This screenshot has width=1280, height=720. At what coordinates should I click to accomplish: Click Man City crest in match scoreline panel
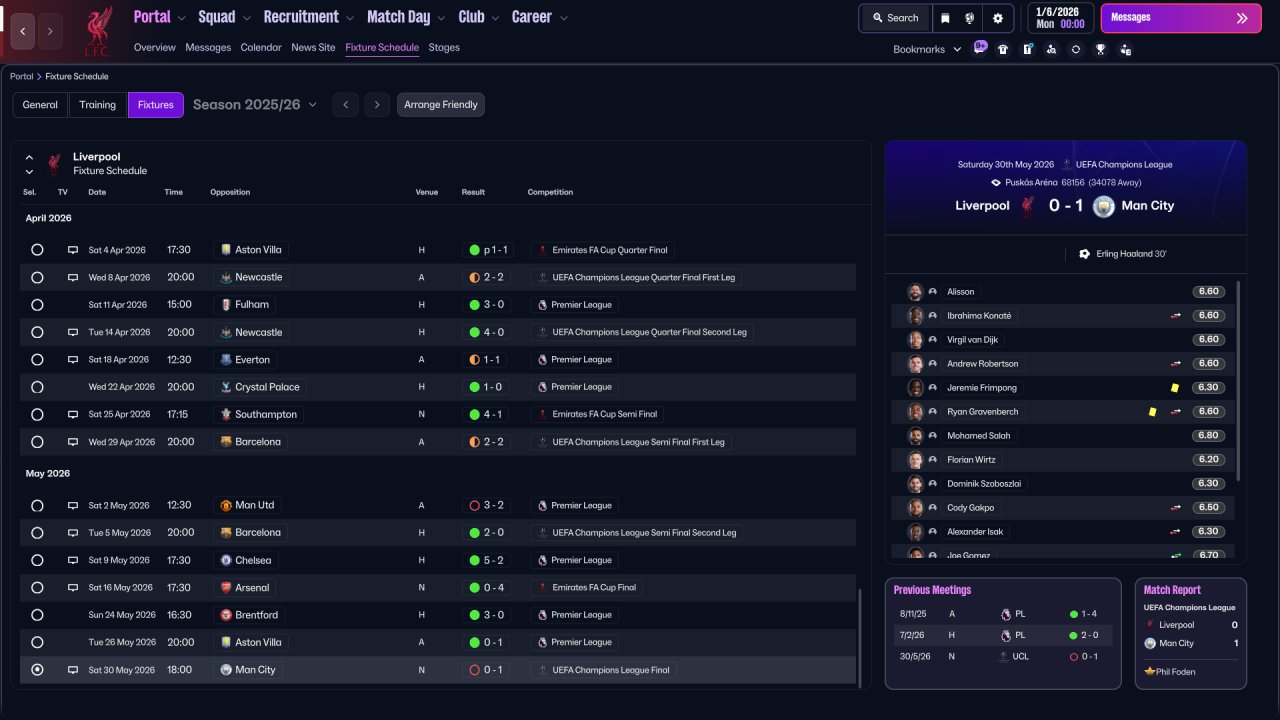[x=1103, y=206]
